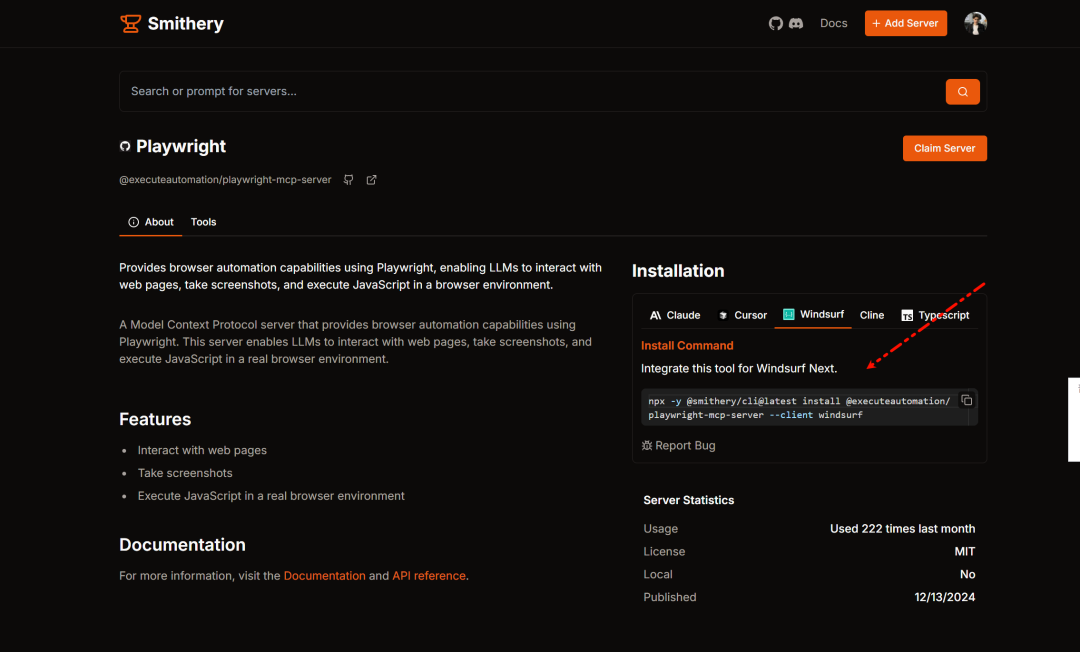This screenshot has width=1080, height=652.
Task: Click the 'Take screenshots' feature bullet
Action: [185, 473]
